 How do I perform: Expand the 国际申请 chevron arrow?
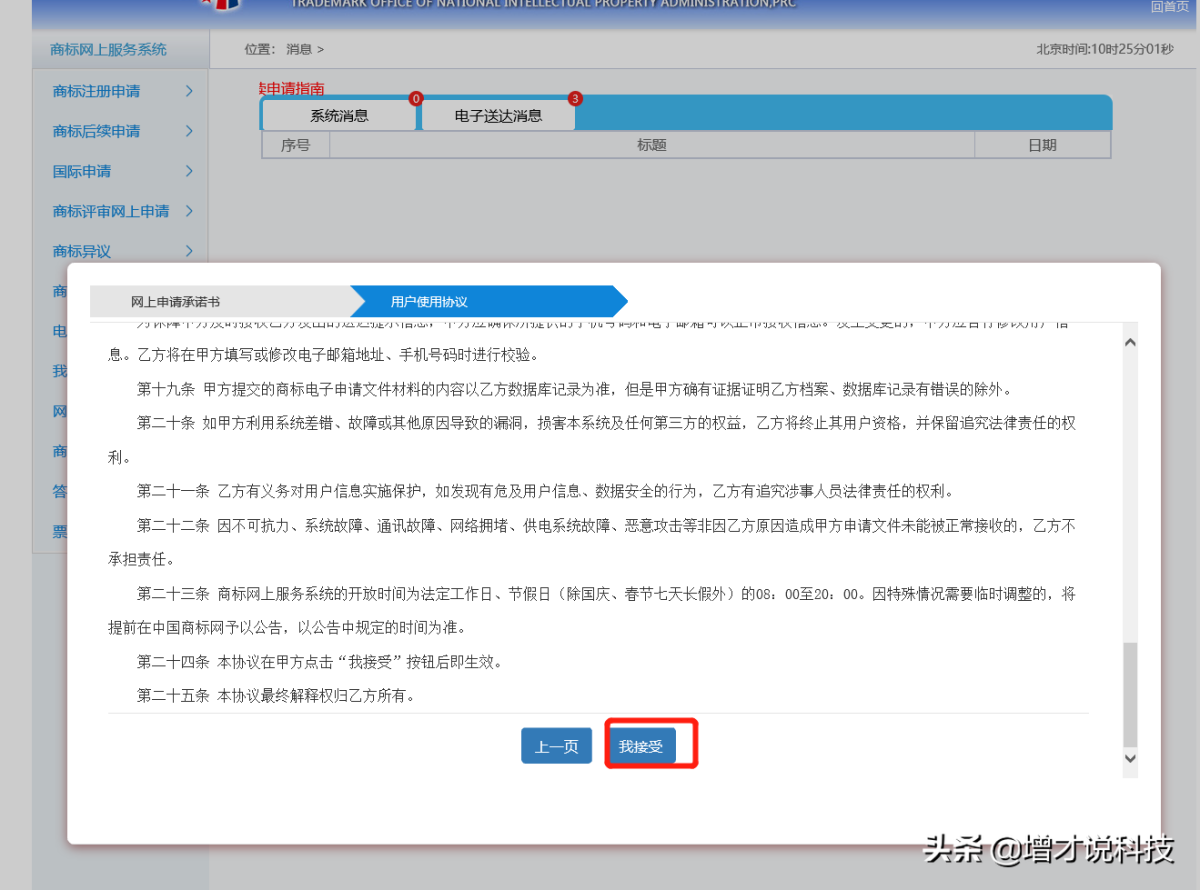189,171
